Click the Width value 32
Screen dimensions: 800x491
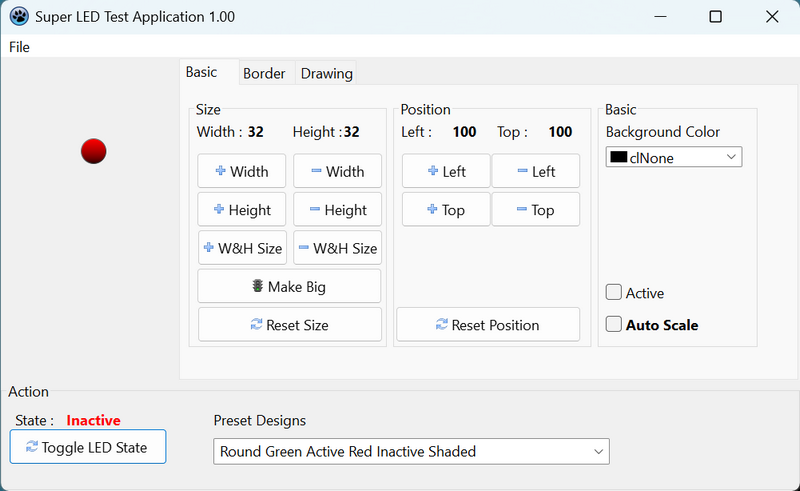[256, 132]
